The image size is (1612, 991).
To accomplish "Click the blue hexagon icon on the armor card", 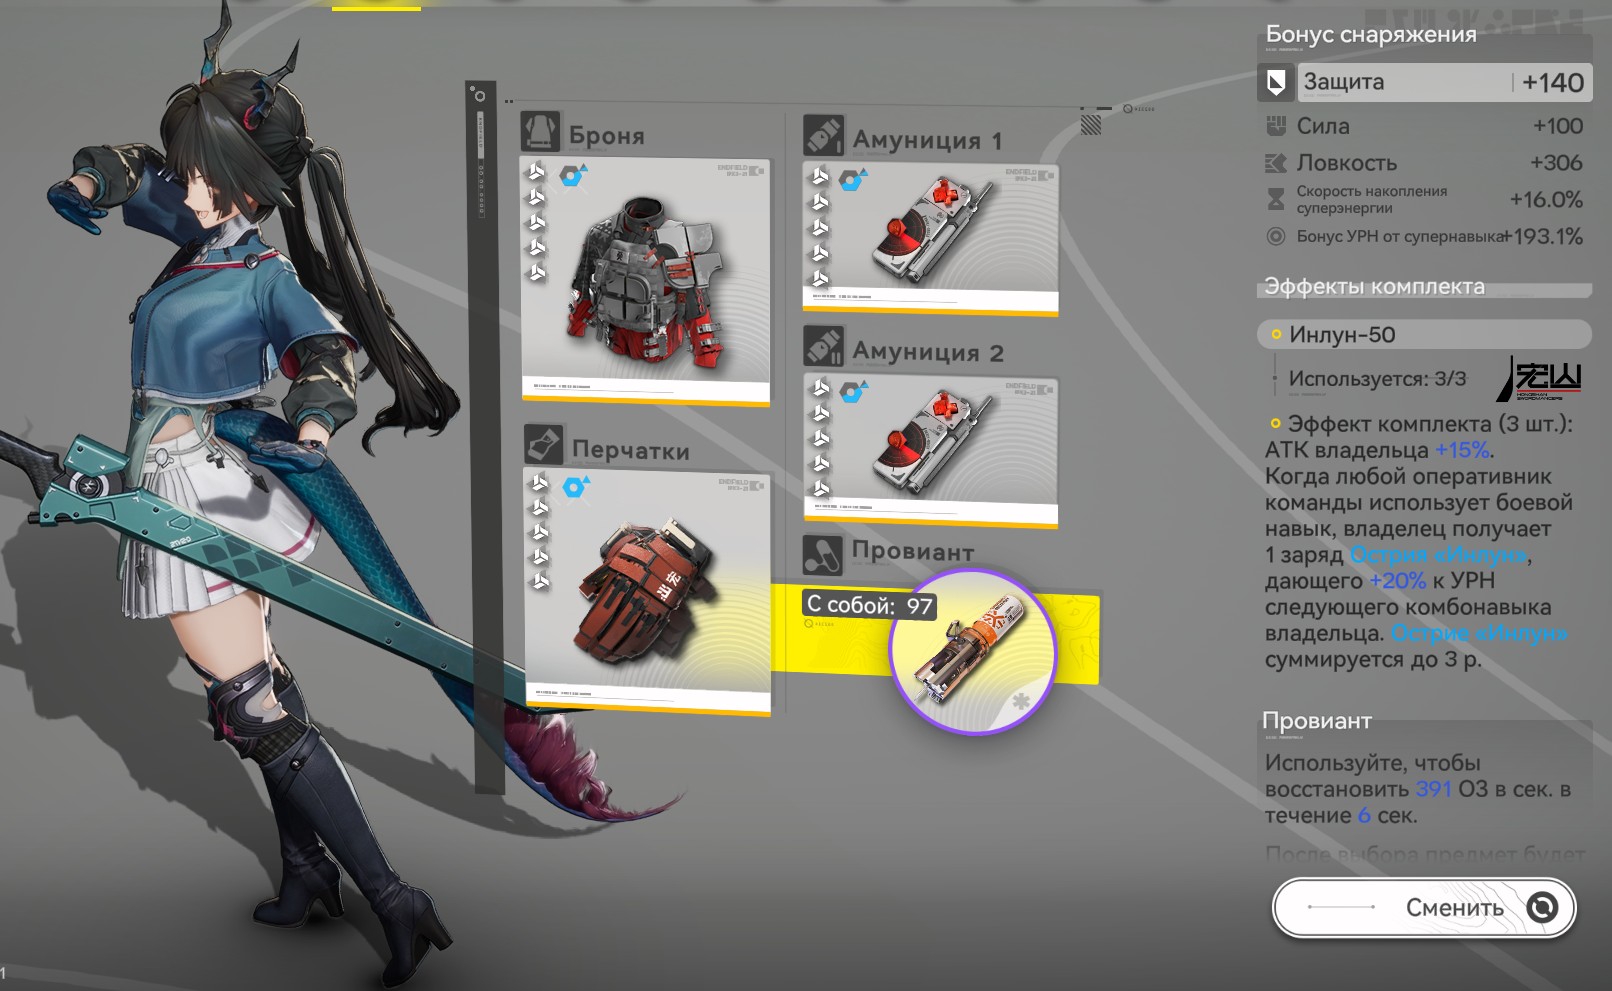I will click(x=573, y=176).
